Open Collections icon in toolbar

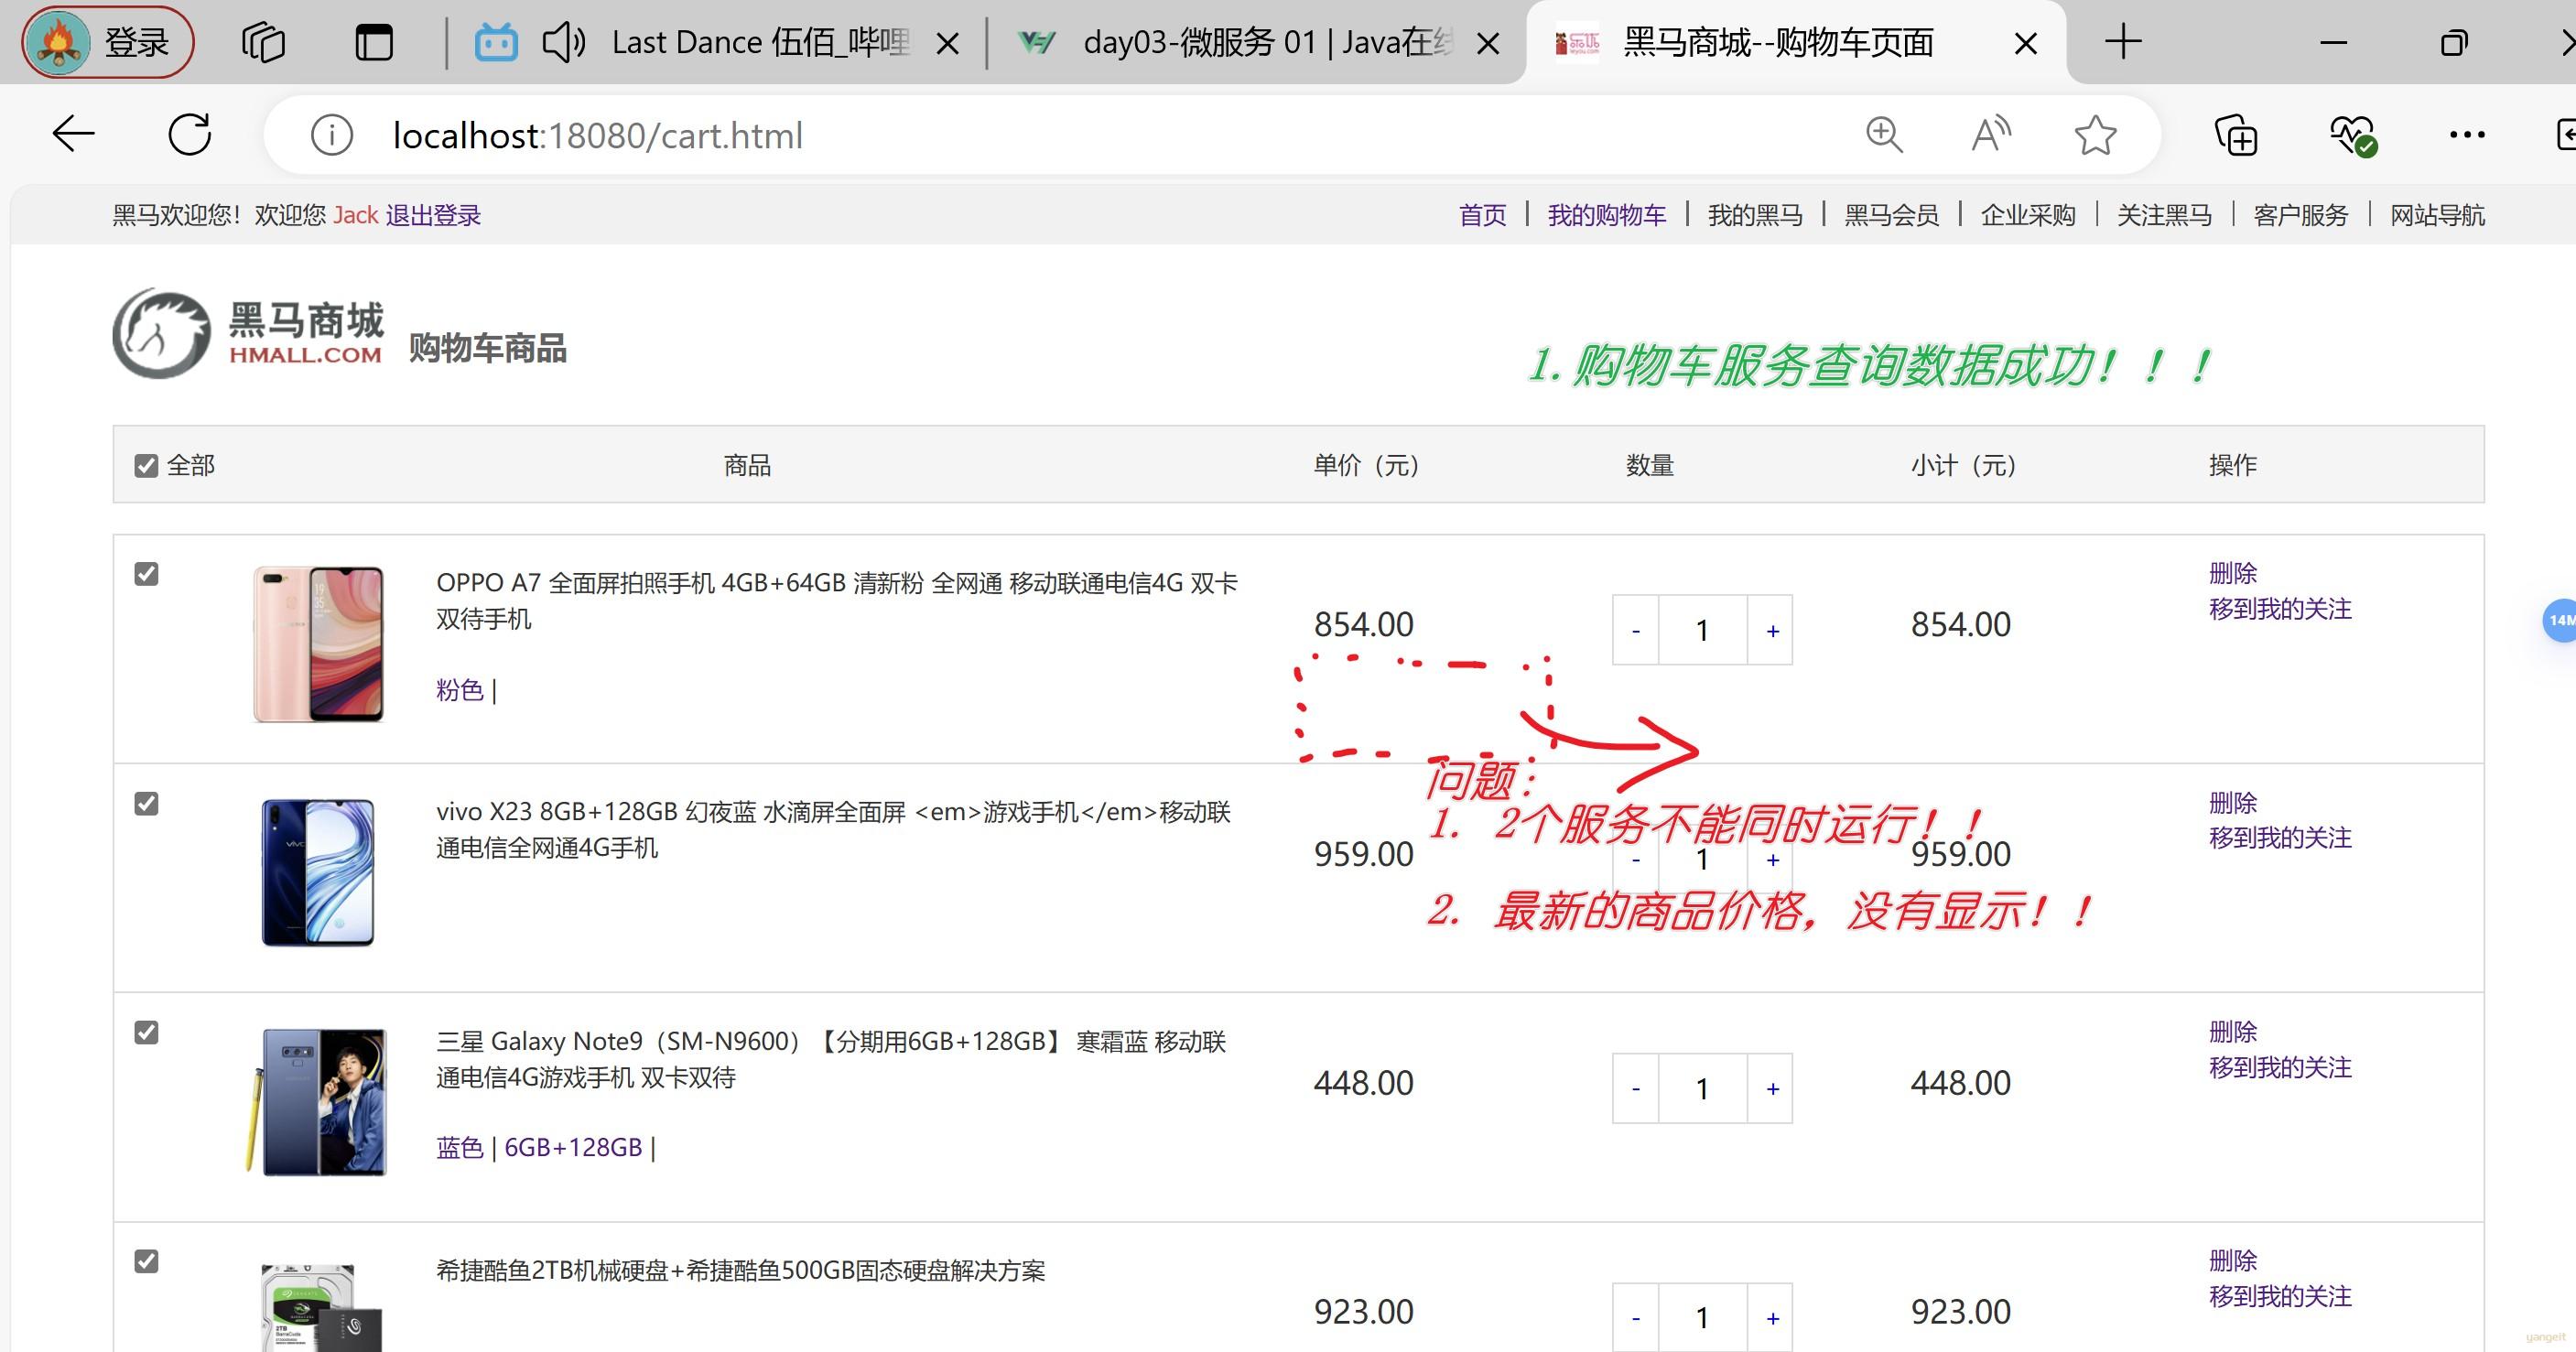pyautogui.click(x=2236, y=135)
